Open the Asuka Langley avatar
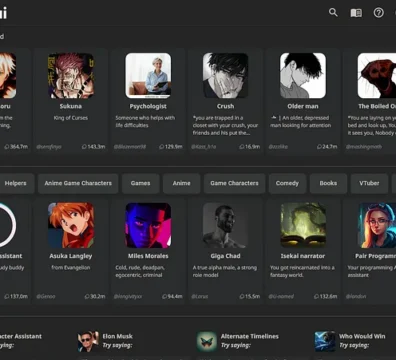Screen dimensions: 396x360 click(71, 225)
